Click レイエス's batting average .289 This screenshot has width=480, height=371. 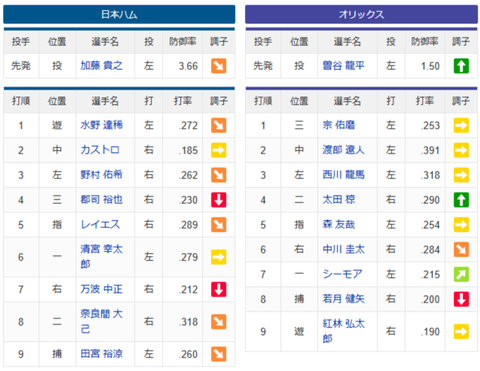[x=188, y=225]
